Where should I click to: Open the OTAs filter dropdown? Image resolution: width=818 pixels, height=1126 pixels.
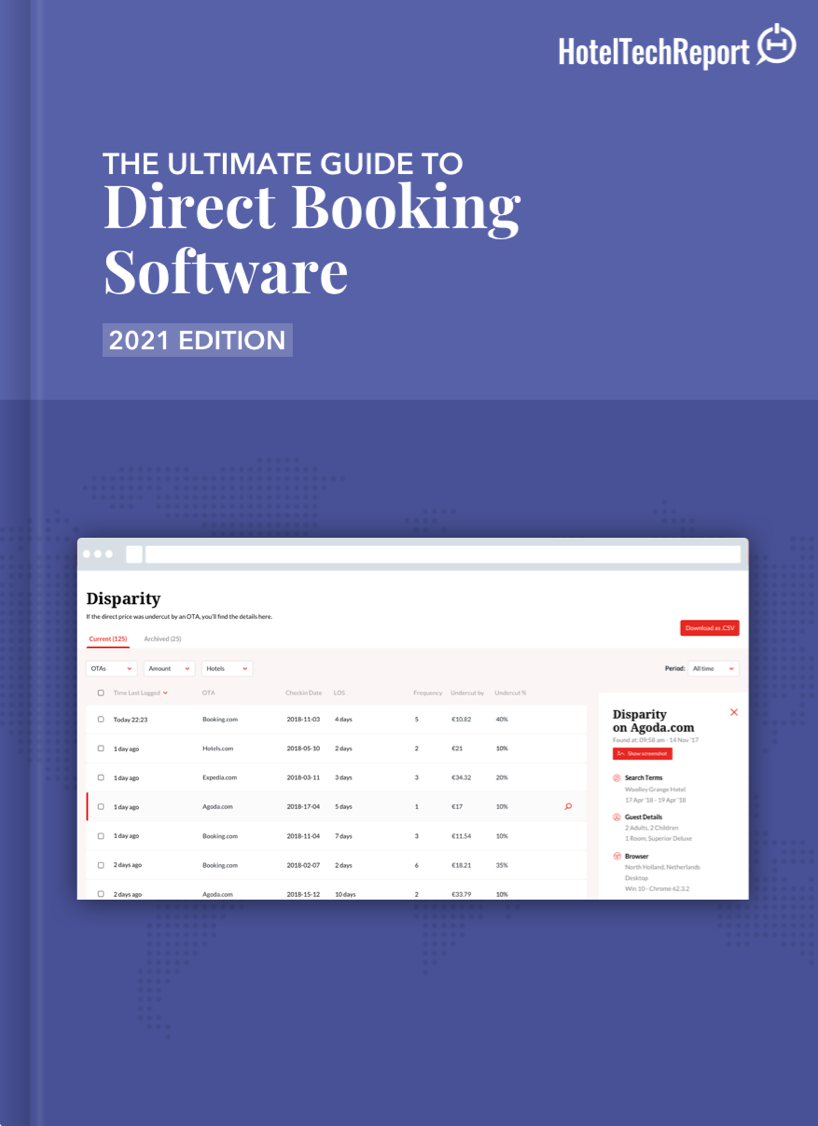point(111,669)
